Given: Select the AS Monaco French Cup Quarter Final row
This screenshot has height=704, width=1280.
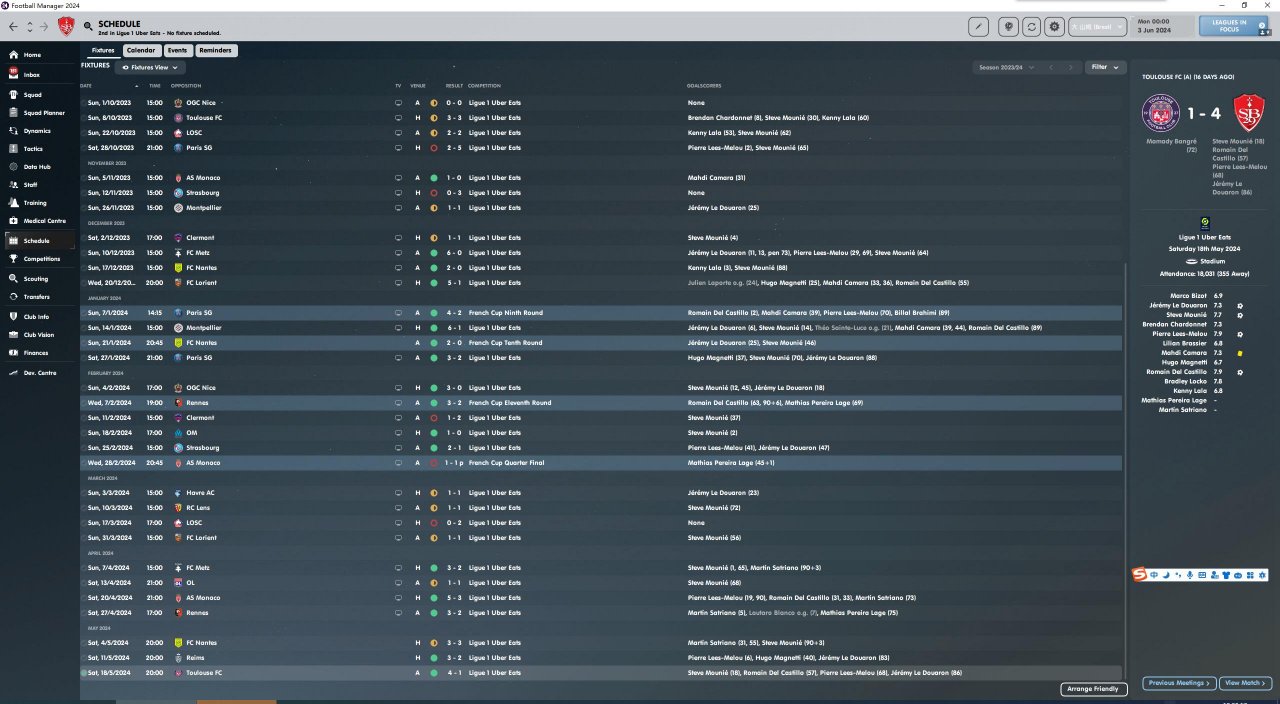Looking at the screenshot, I should (x=601, y=463).
